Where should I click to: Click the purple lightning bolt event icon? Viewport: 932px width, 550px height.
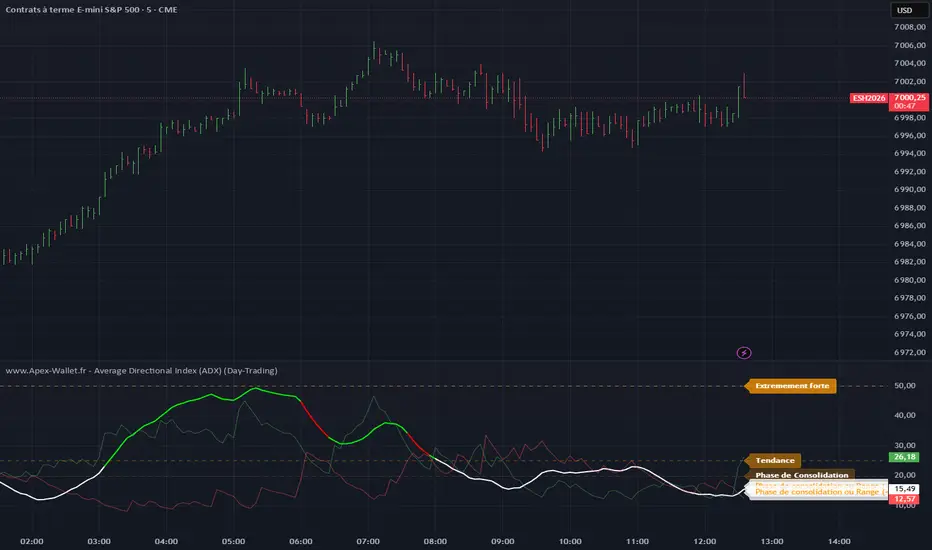744,352
